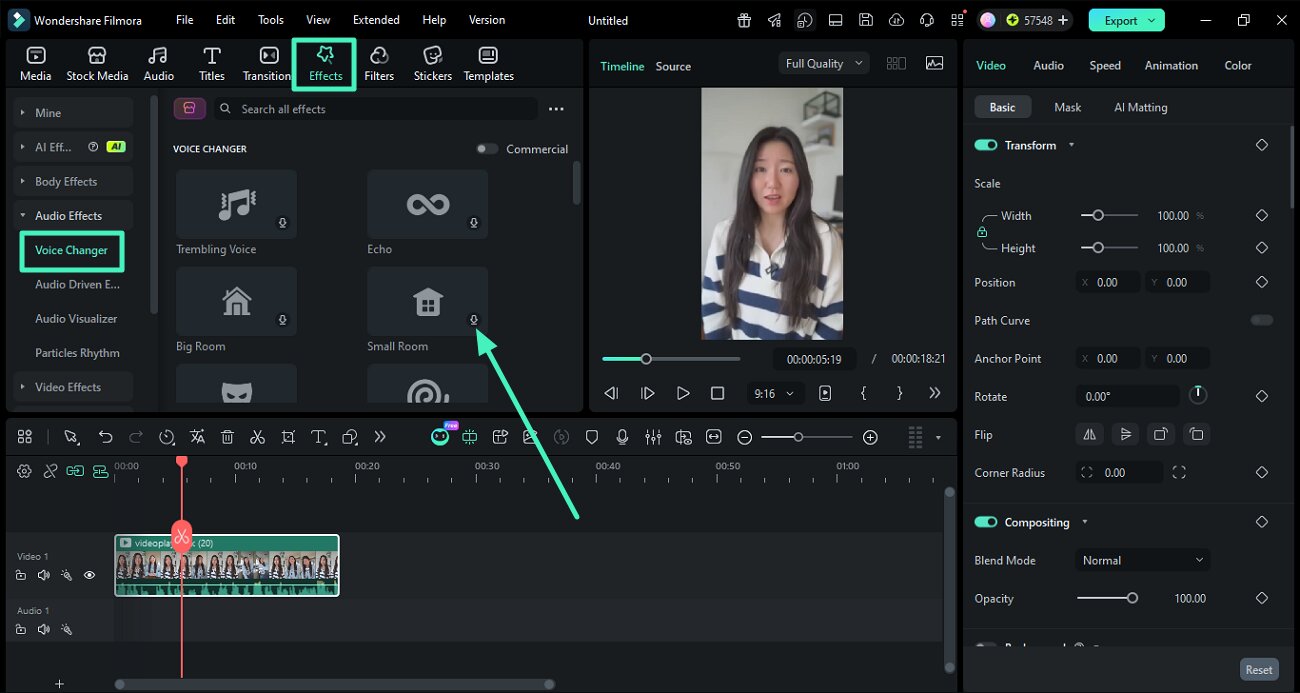Viewport: 1300px width, 693px height.
Task: Delete the selected clip with trash icon
Action: click(227, 437)
